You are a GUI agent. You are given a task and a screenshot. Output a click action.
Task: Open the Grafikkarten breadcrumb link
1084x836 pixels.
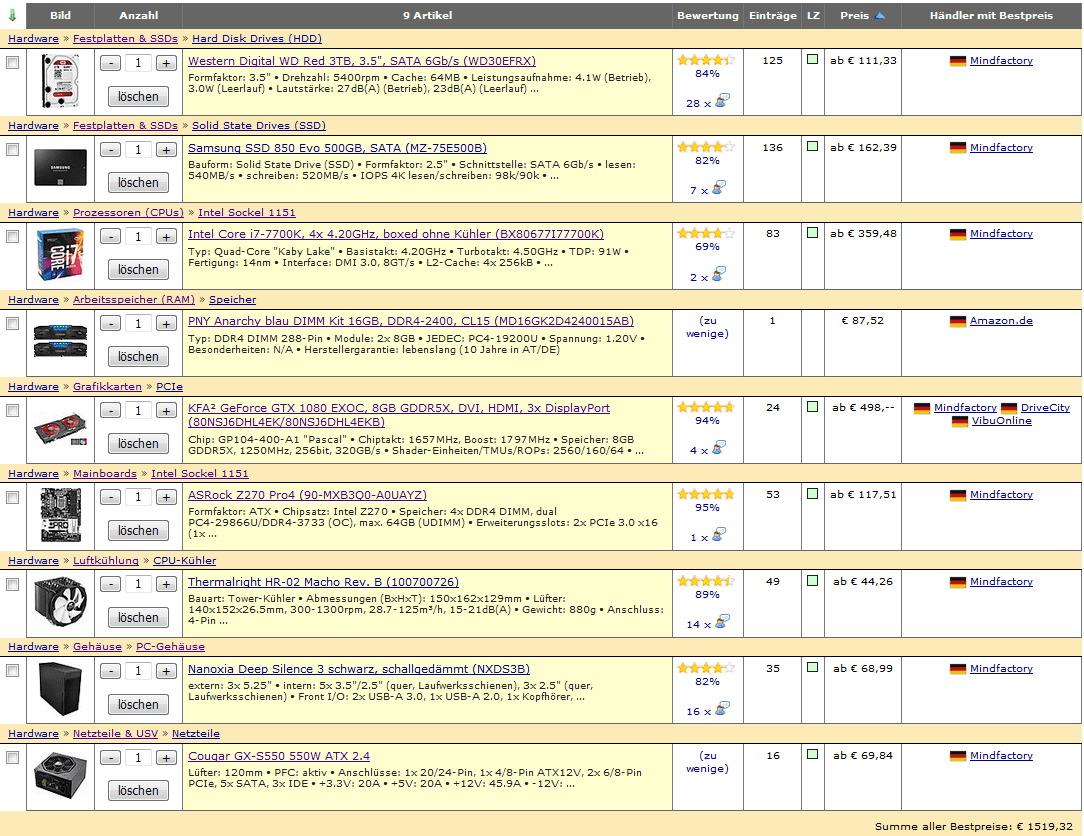(x=107, y=387)
